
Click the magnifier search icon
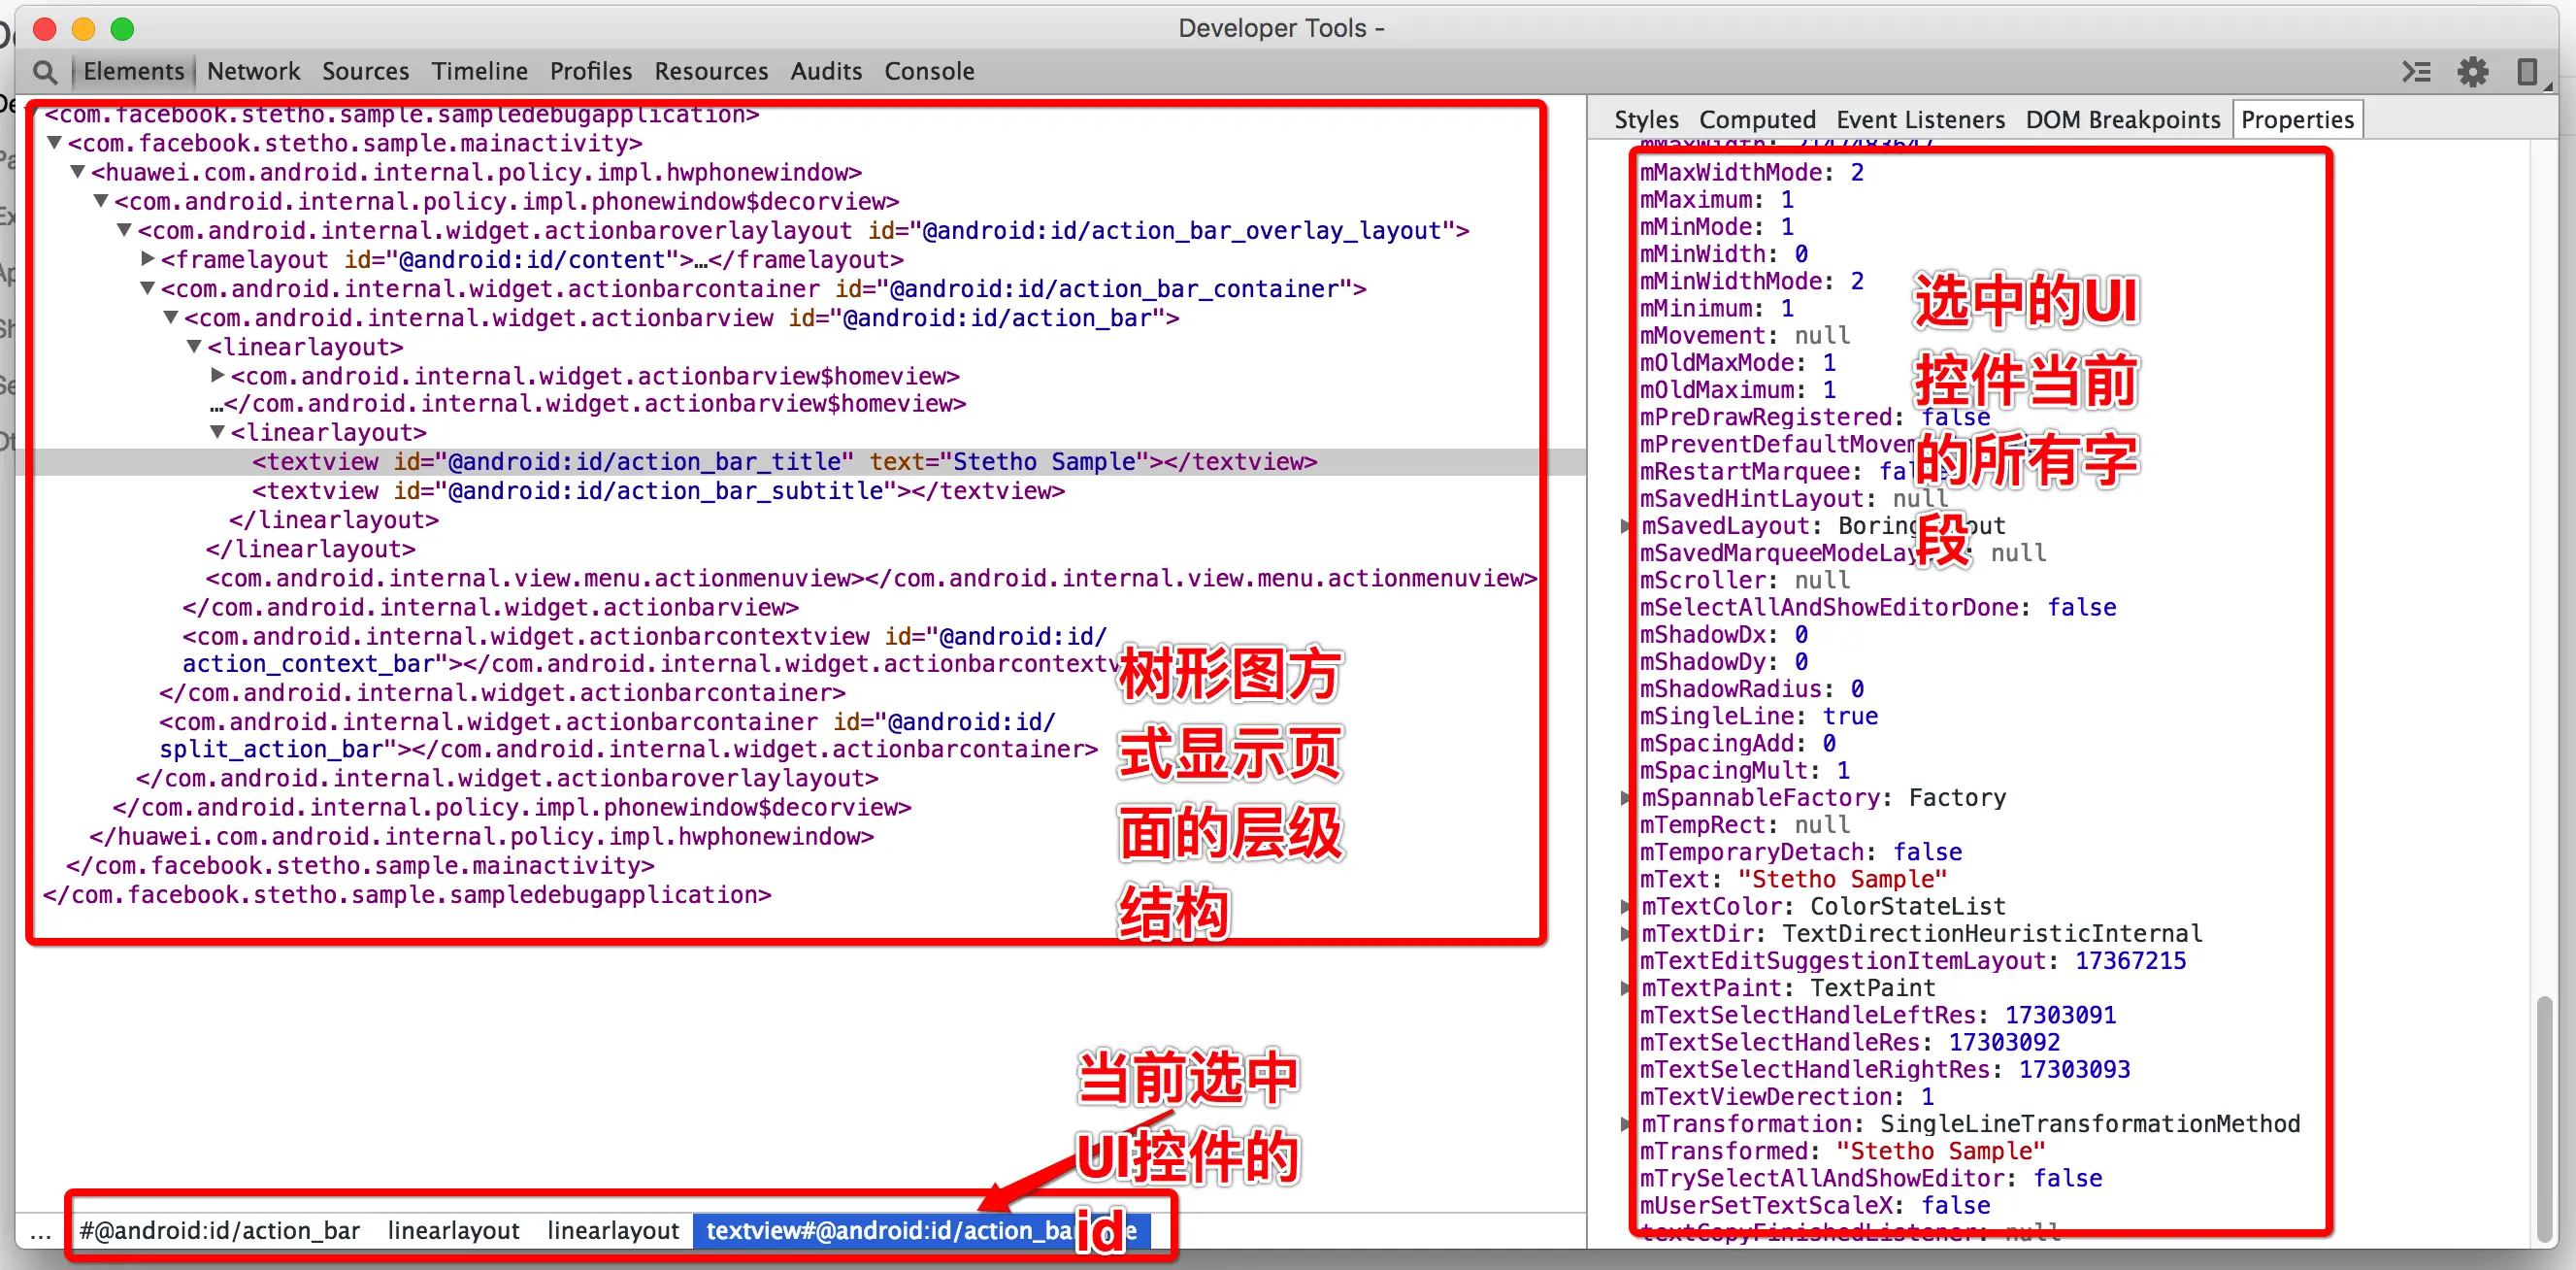tap(44, 72)
